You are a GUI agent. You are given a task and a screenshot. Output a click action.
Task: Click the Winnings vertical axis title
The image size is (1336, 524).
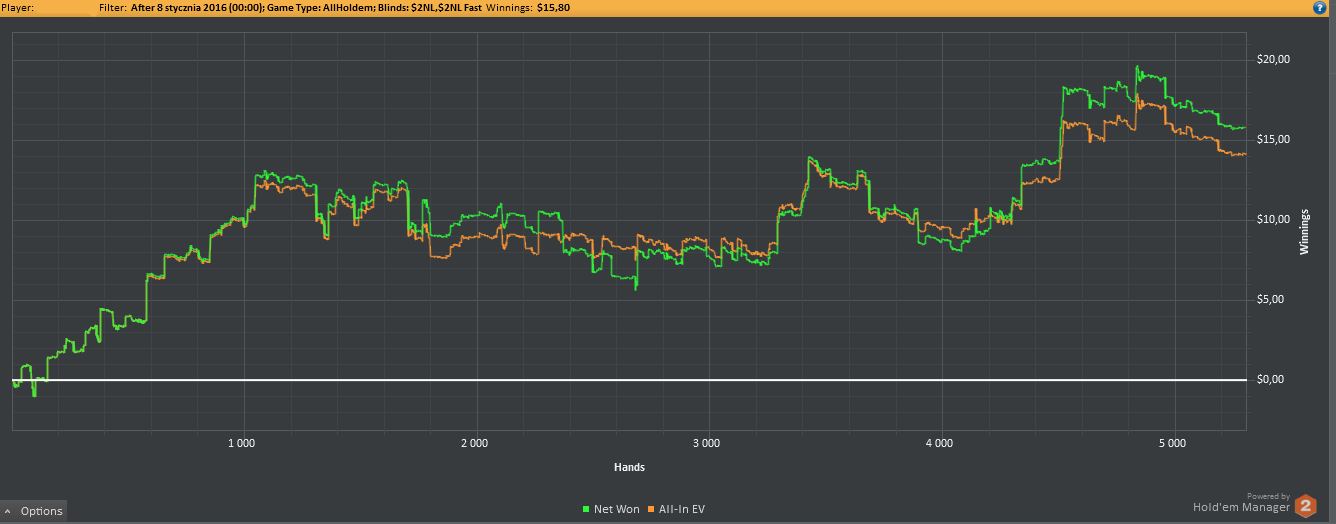[1305, 232]
